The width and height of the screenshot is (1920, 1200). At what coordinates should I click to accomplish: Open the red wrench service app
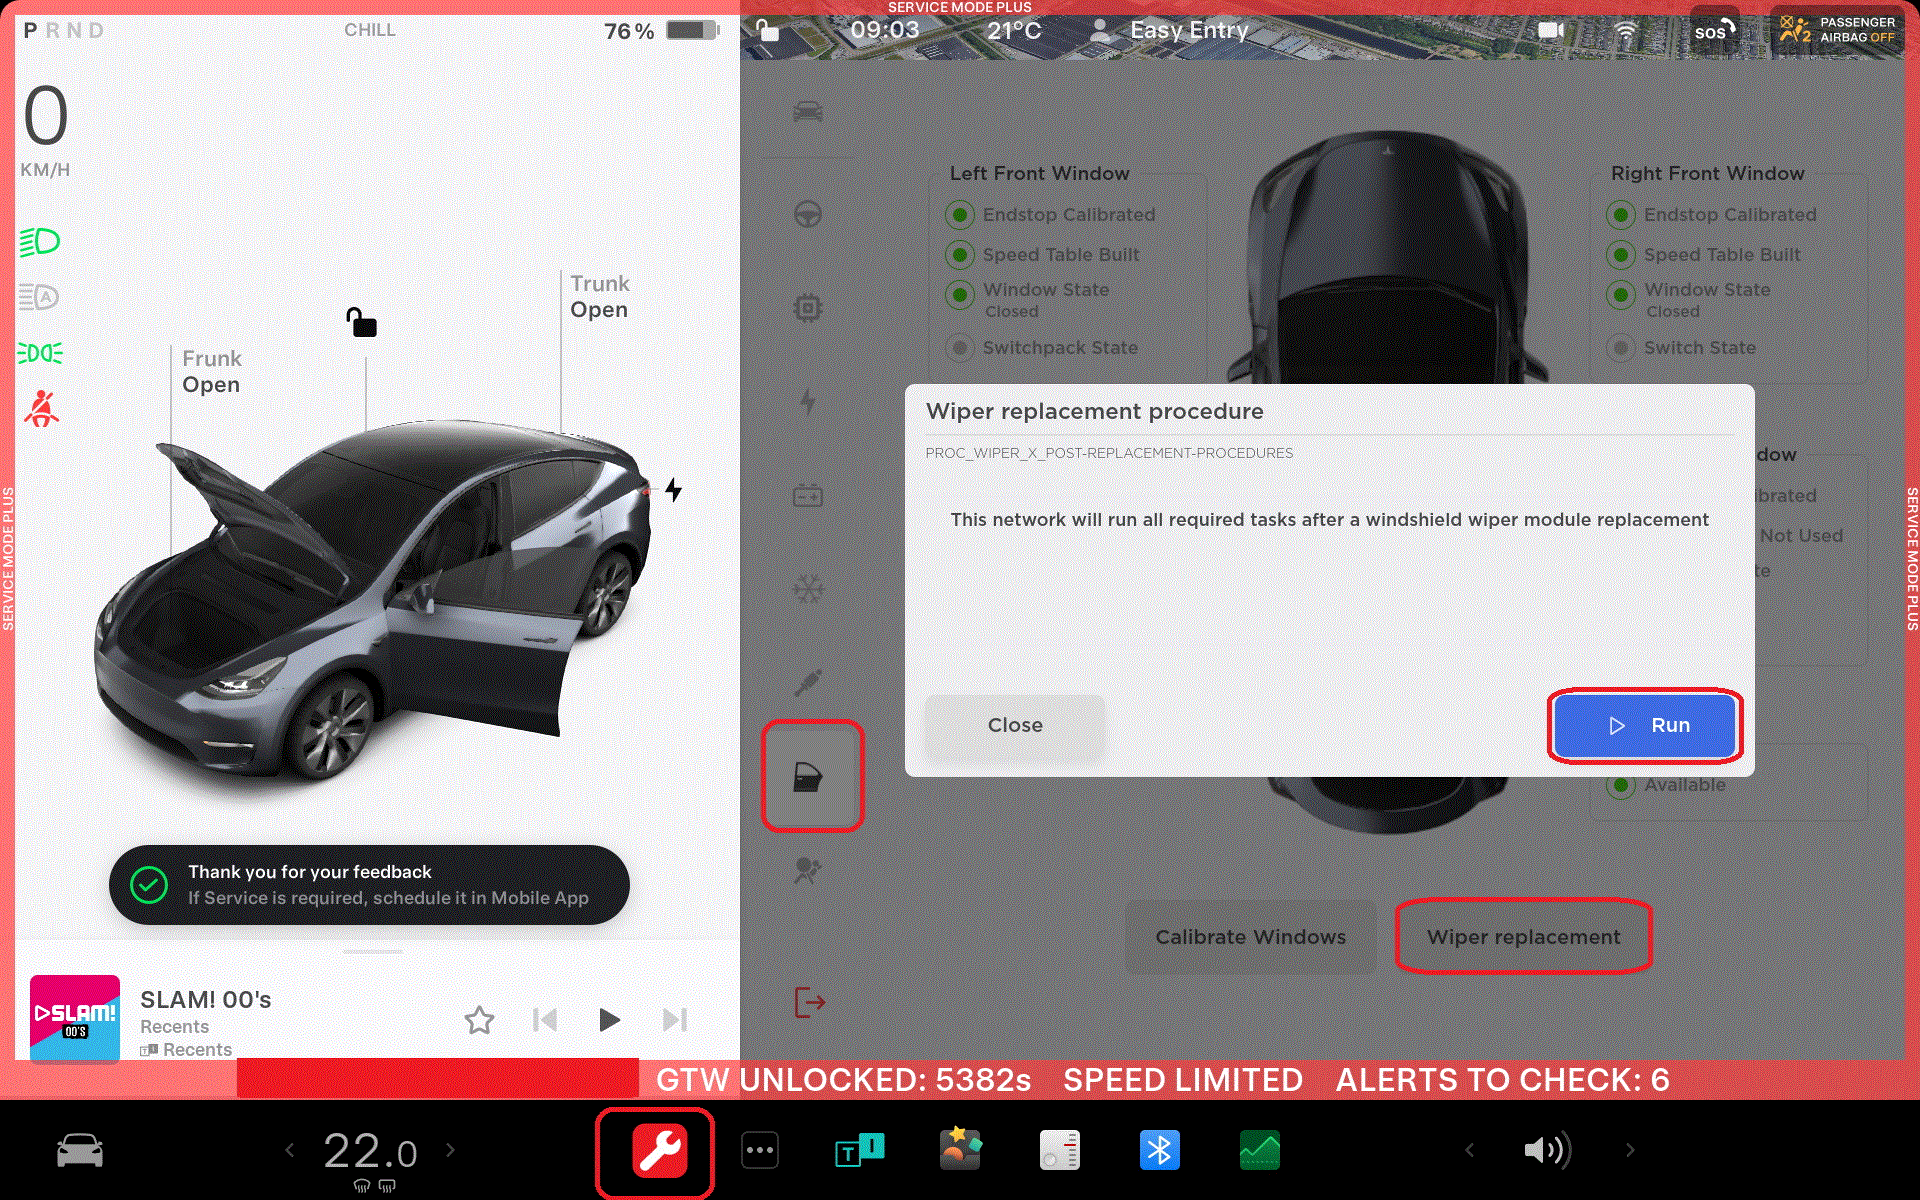tap(658, 1151)
